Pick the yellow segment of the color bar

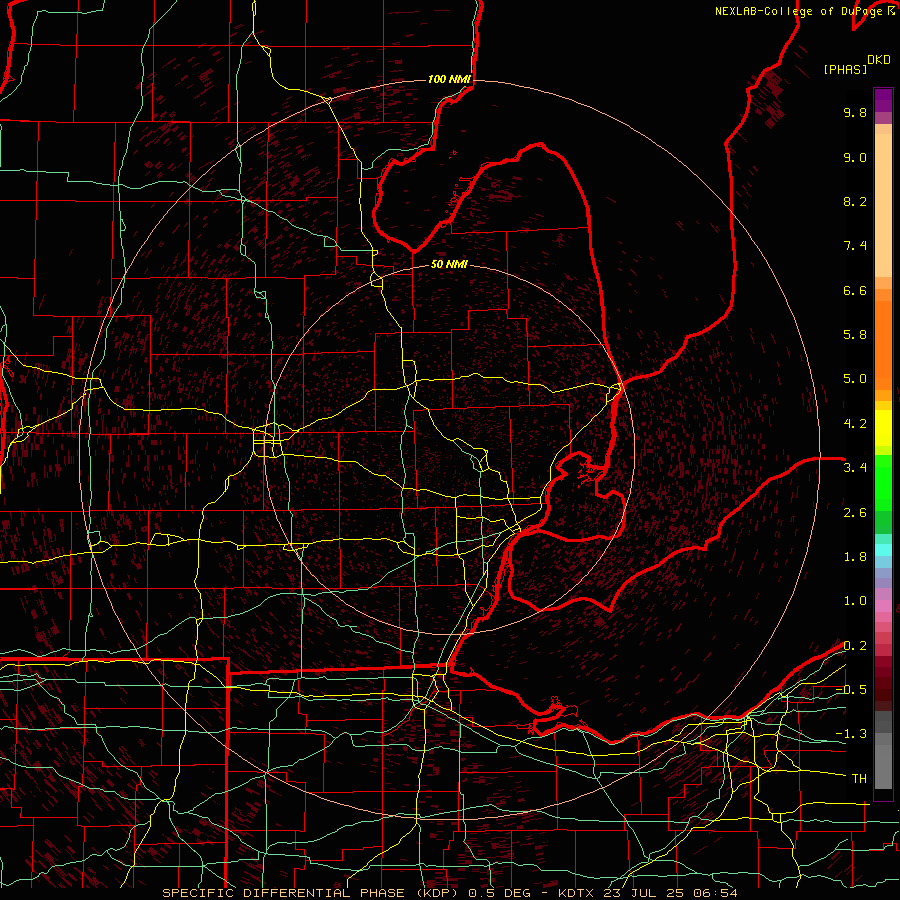click(883, 428)
